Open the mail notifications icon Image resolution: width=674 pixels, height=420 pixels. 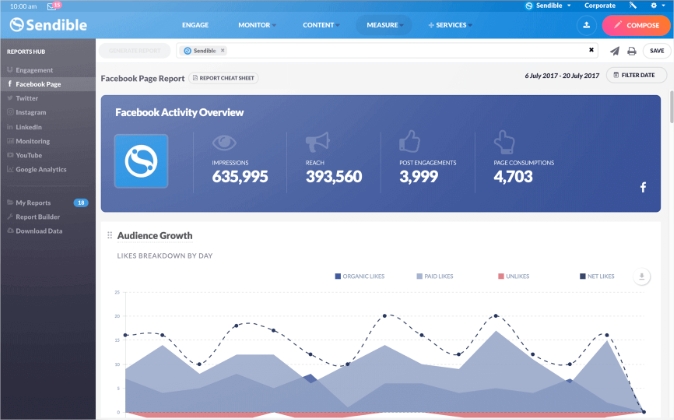pos(53,6)
